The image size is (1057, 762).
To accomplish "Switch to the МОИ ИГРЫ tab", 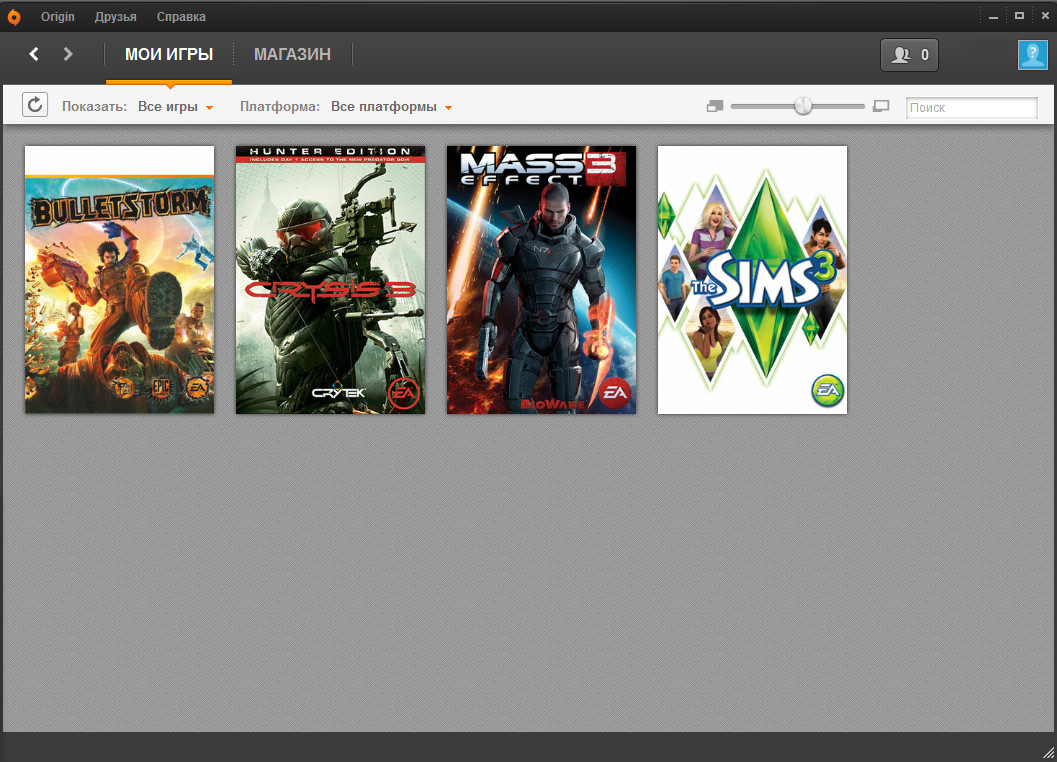I will tap(169, 55).
